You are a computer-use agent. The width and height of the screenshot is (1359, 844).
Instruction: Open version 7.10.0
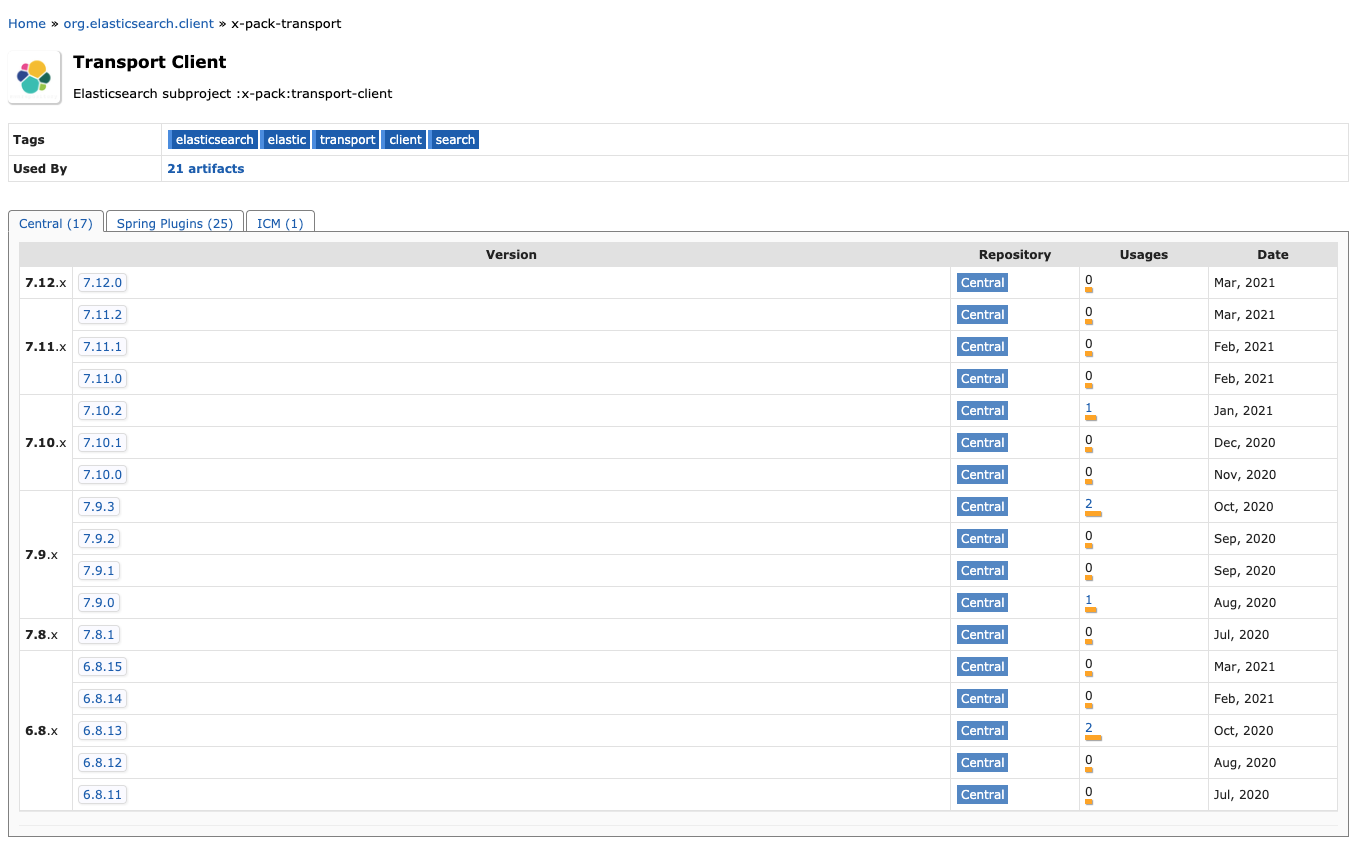coord(102,475)
